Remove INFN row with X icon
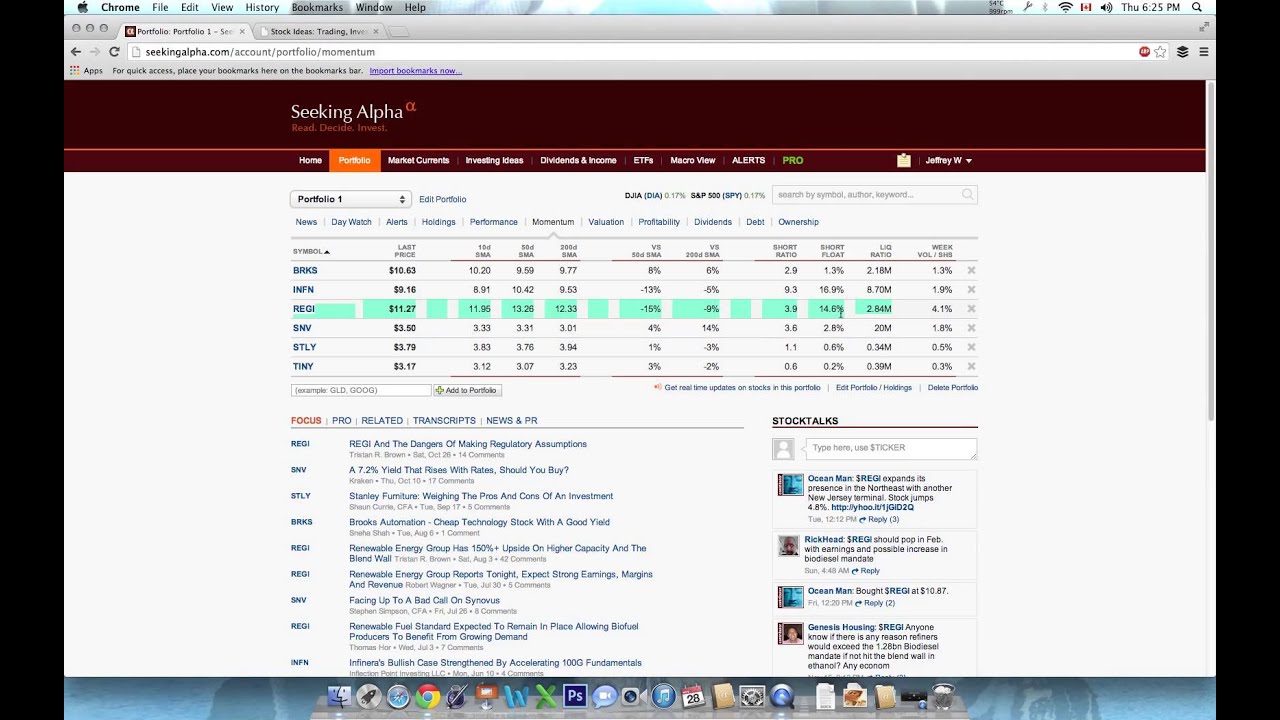This screenshot has width=1280, height=720. (x=971, y=289)
